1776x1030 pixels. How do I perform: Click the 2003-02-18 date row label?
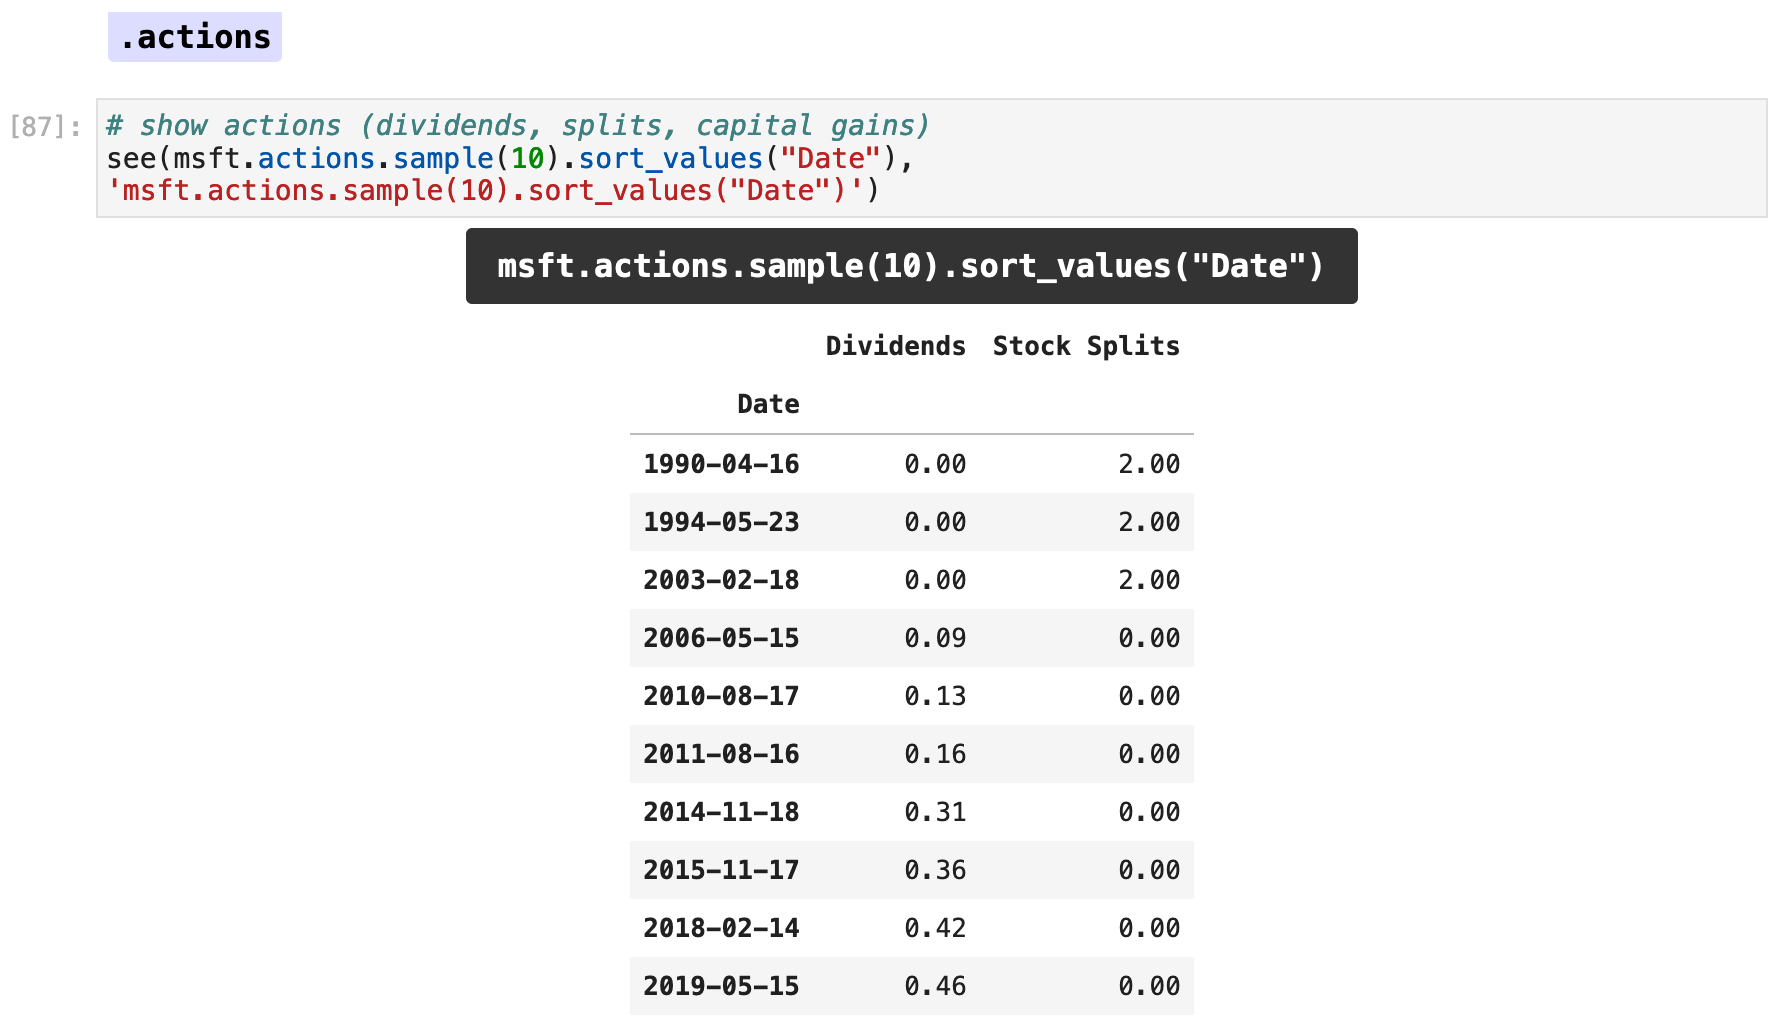[x=721, y=580]
